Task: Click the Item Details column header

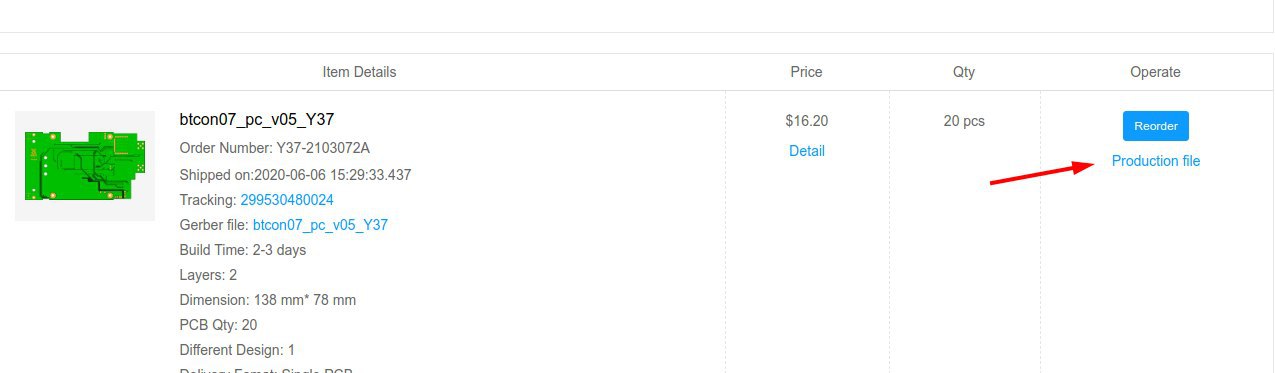Action: pos(359,72)
